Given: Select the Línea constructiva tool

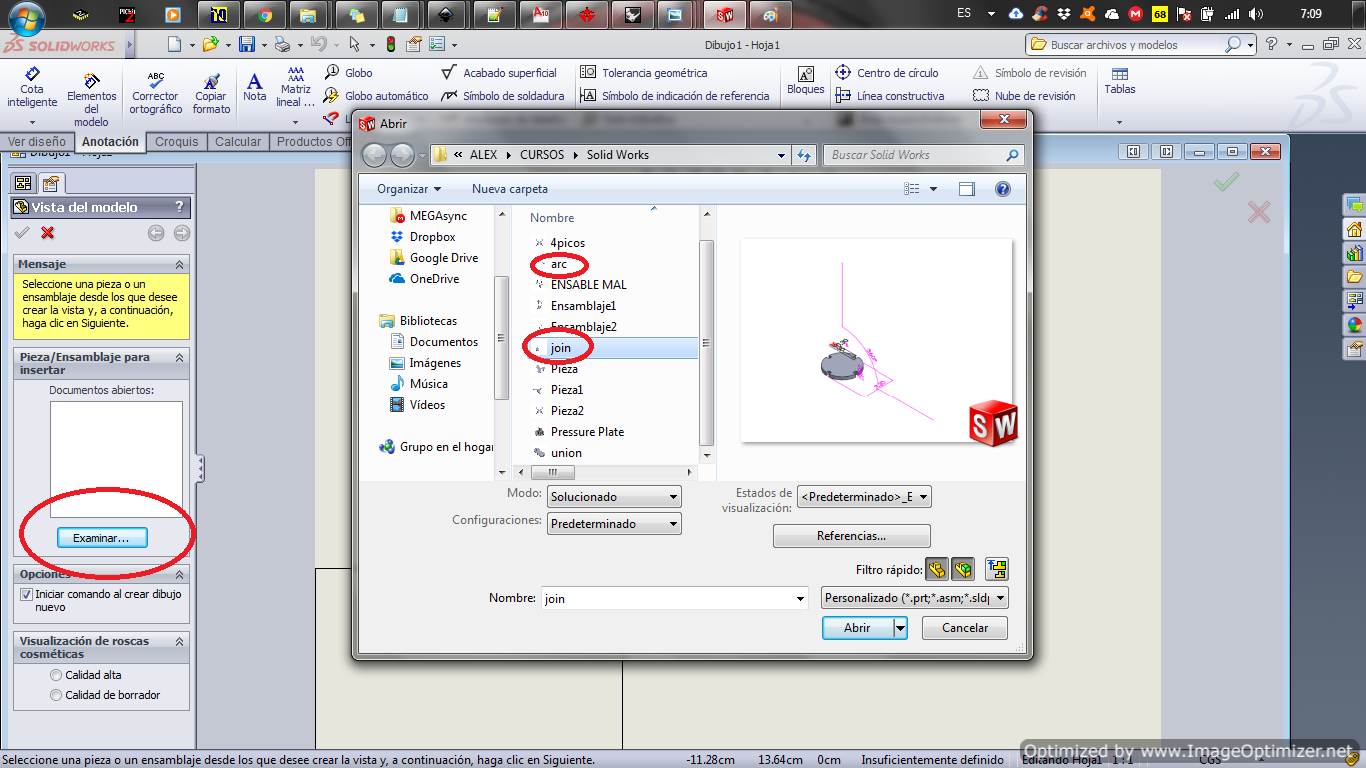Looking at the screenshot, I should 889,96.
